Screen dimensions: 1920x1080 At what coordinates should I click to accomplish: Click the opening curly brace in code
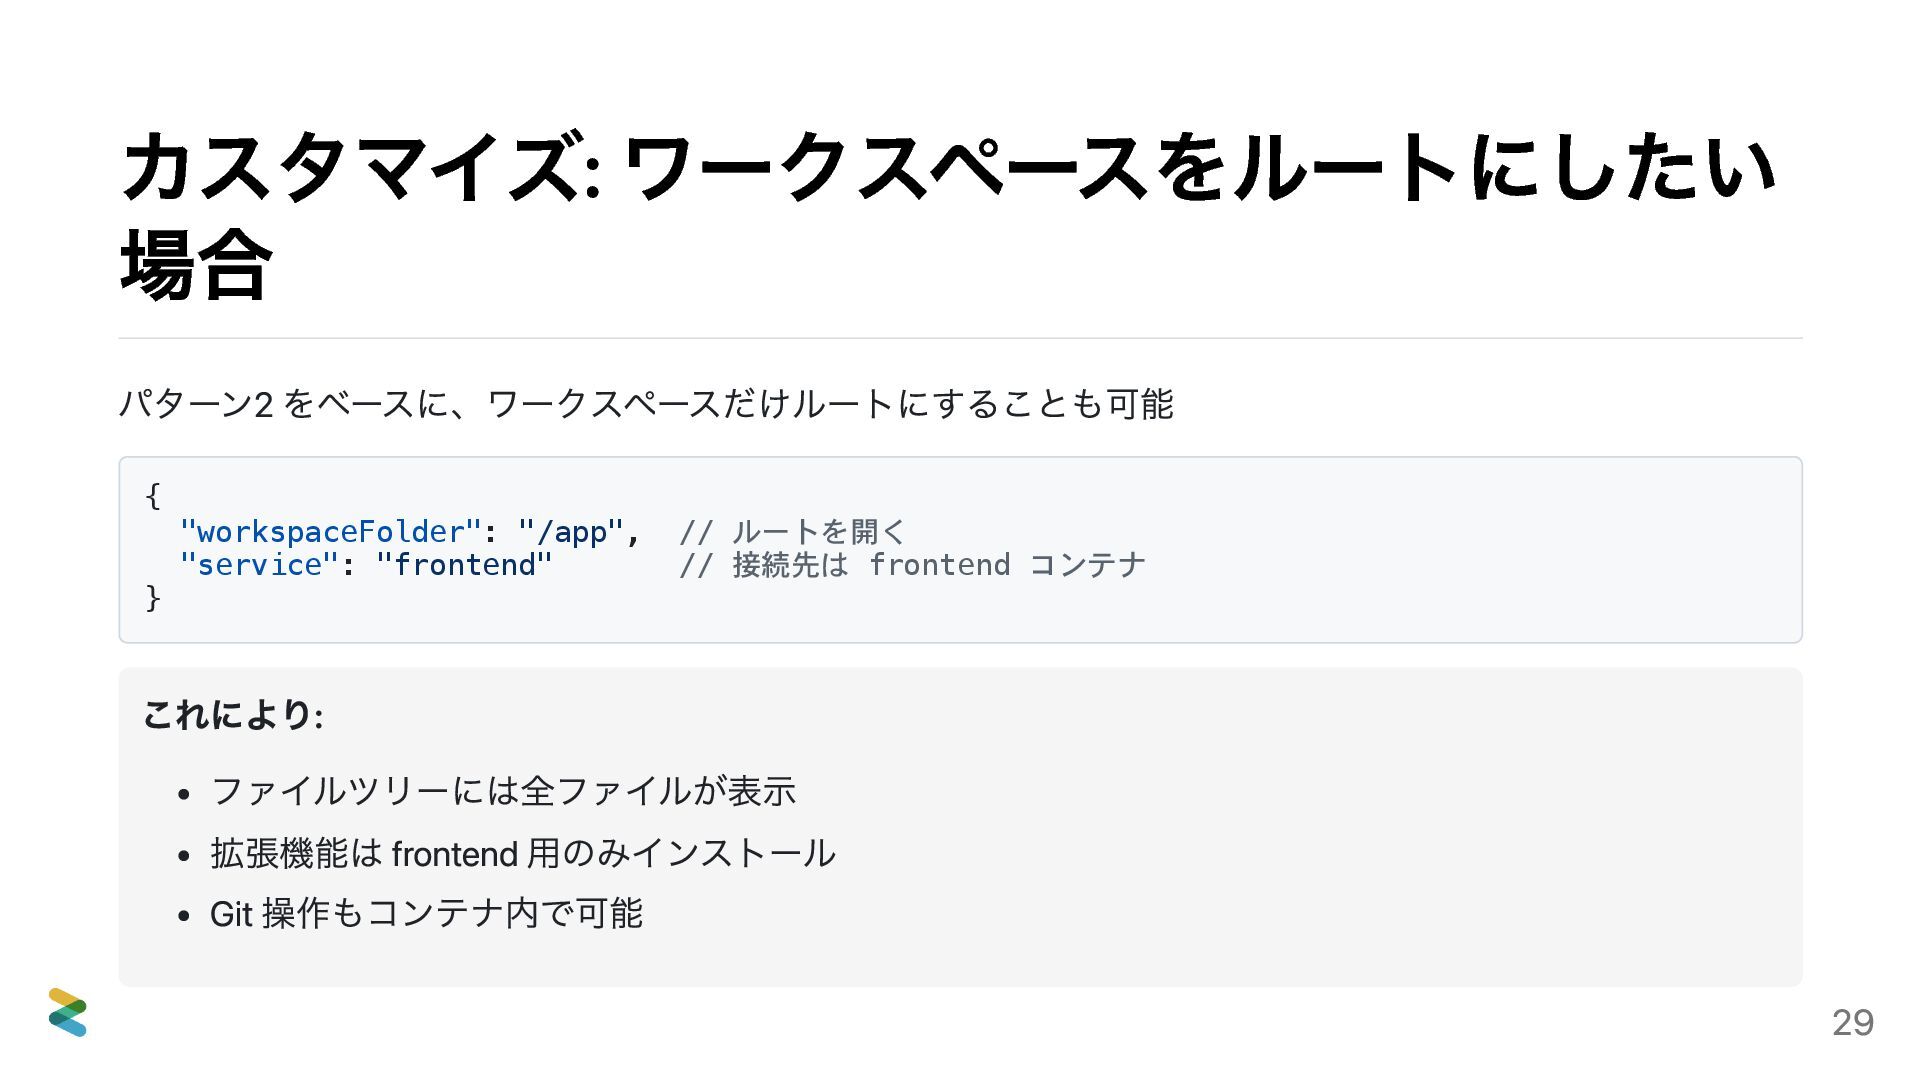153,495
